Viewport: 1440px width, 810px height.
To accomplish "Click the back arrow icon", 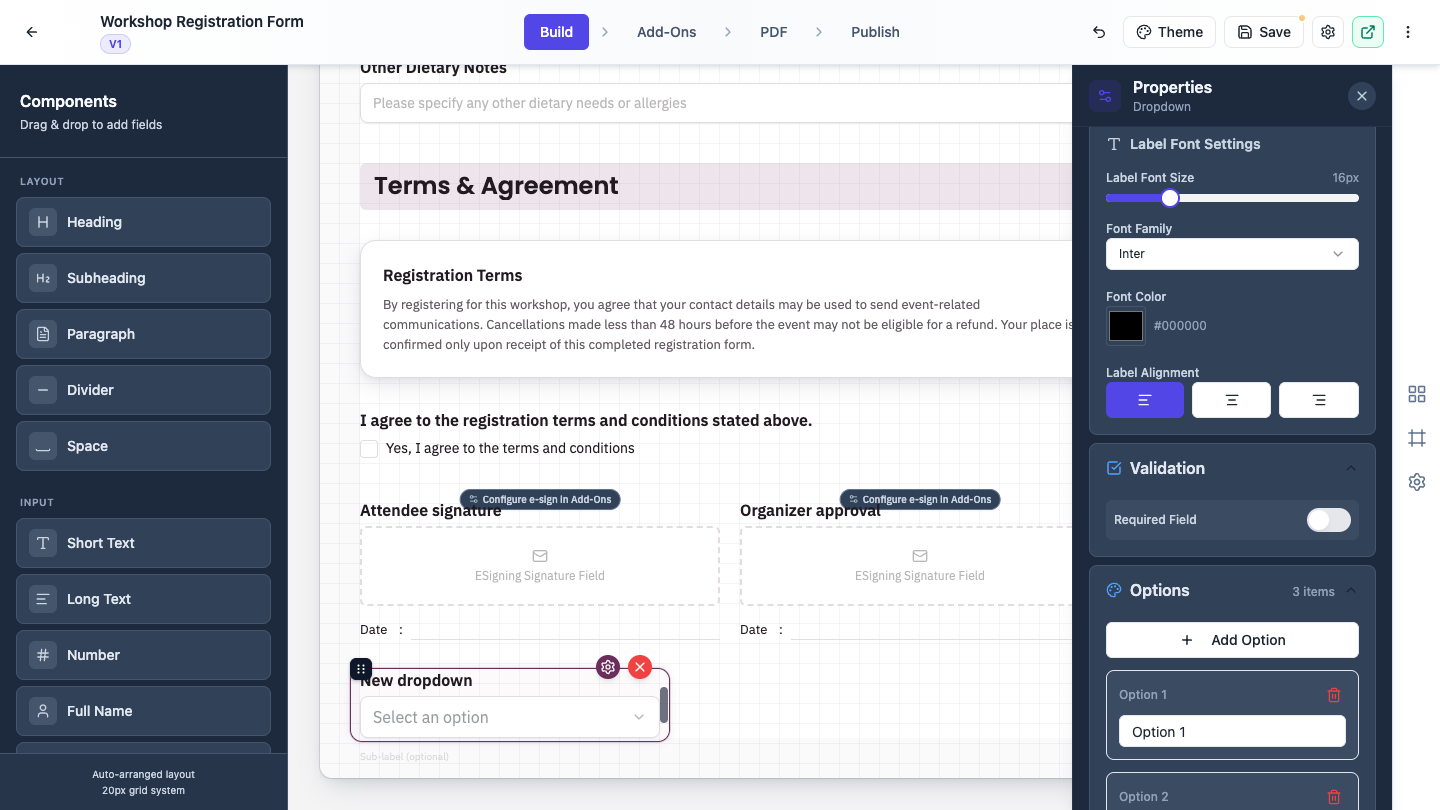I will (x=32, y=32).
